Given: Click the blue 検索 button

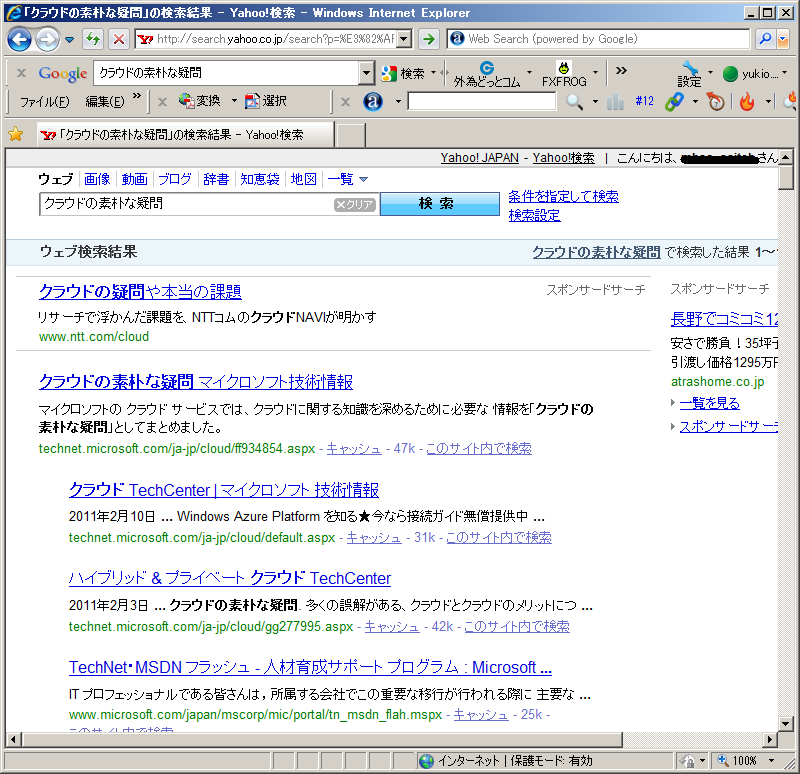Looking at the screenshot, I should [438, 203].
